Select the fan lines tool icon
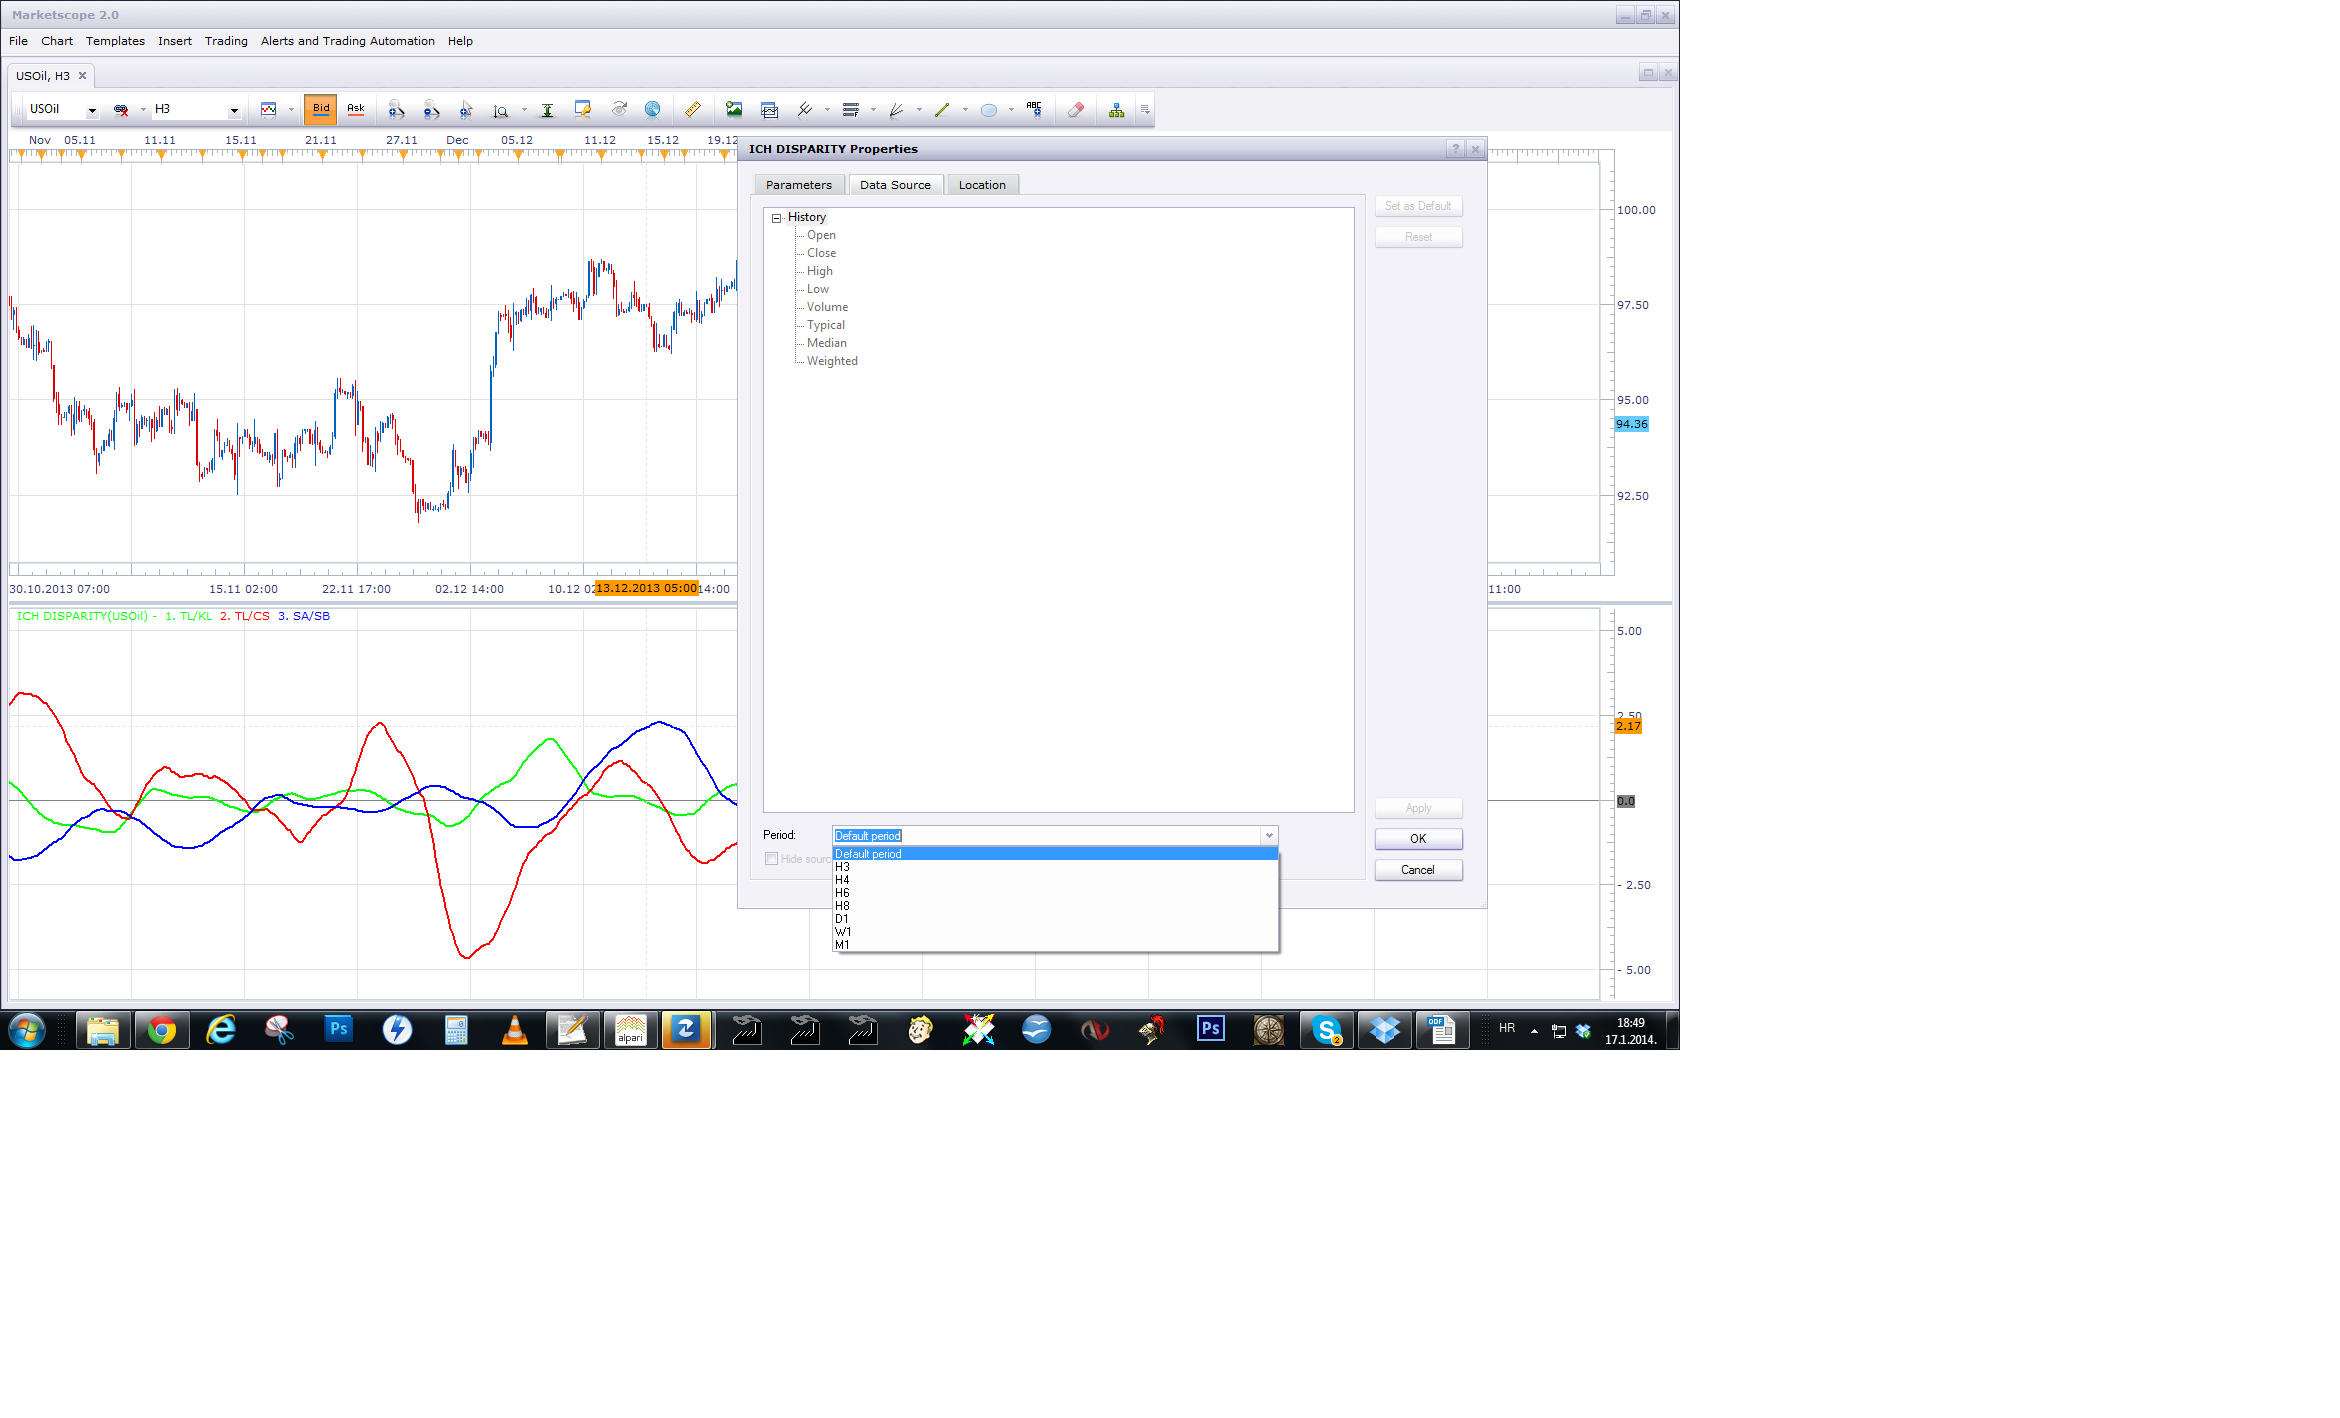The width and height of the screenshot is (2340, 1418). 896,110
